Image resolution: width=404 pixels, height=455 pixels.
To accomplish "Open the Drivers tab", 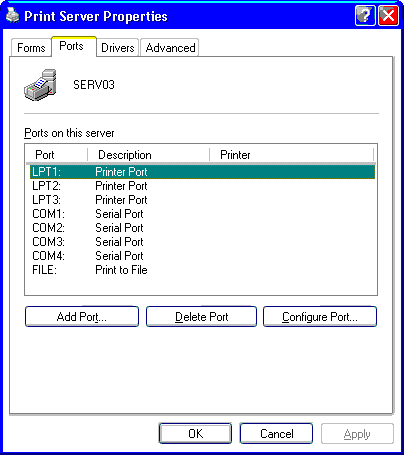I will [x=118, y=48].
